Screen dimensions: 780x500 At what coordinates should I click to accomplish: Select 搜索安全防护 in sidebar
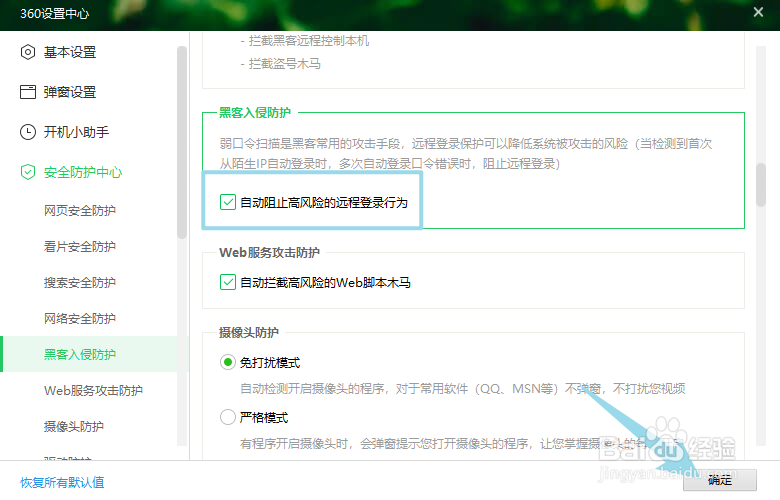[80, 283]
